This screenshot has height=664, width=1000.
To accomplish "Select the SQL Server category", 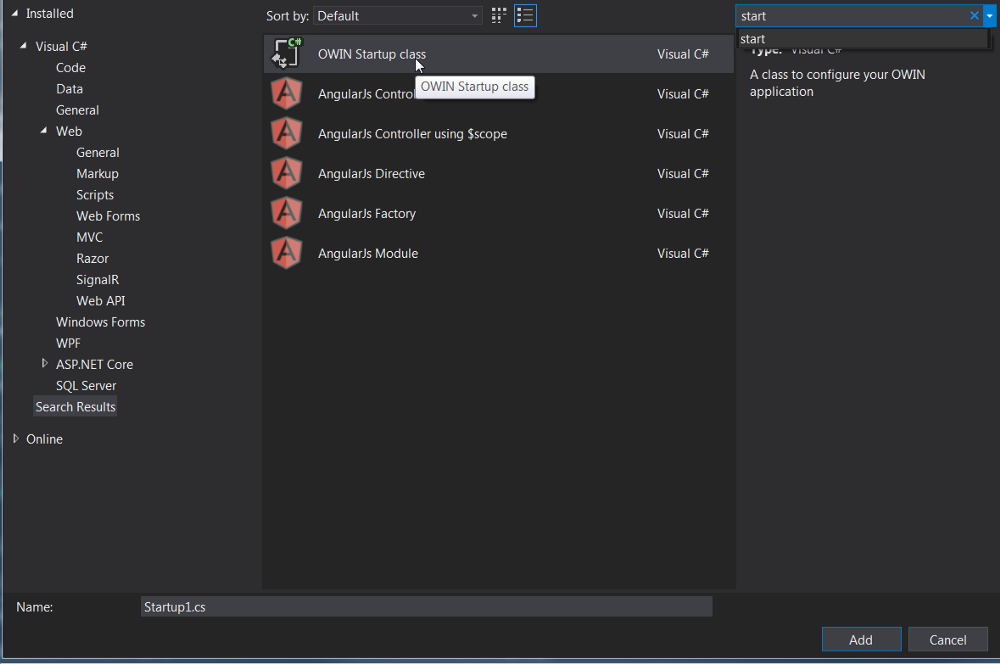I will pos(86,385).
